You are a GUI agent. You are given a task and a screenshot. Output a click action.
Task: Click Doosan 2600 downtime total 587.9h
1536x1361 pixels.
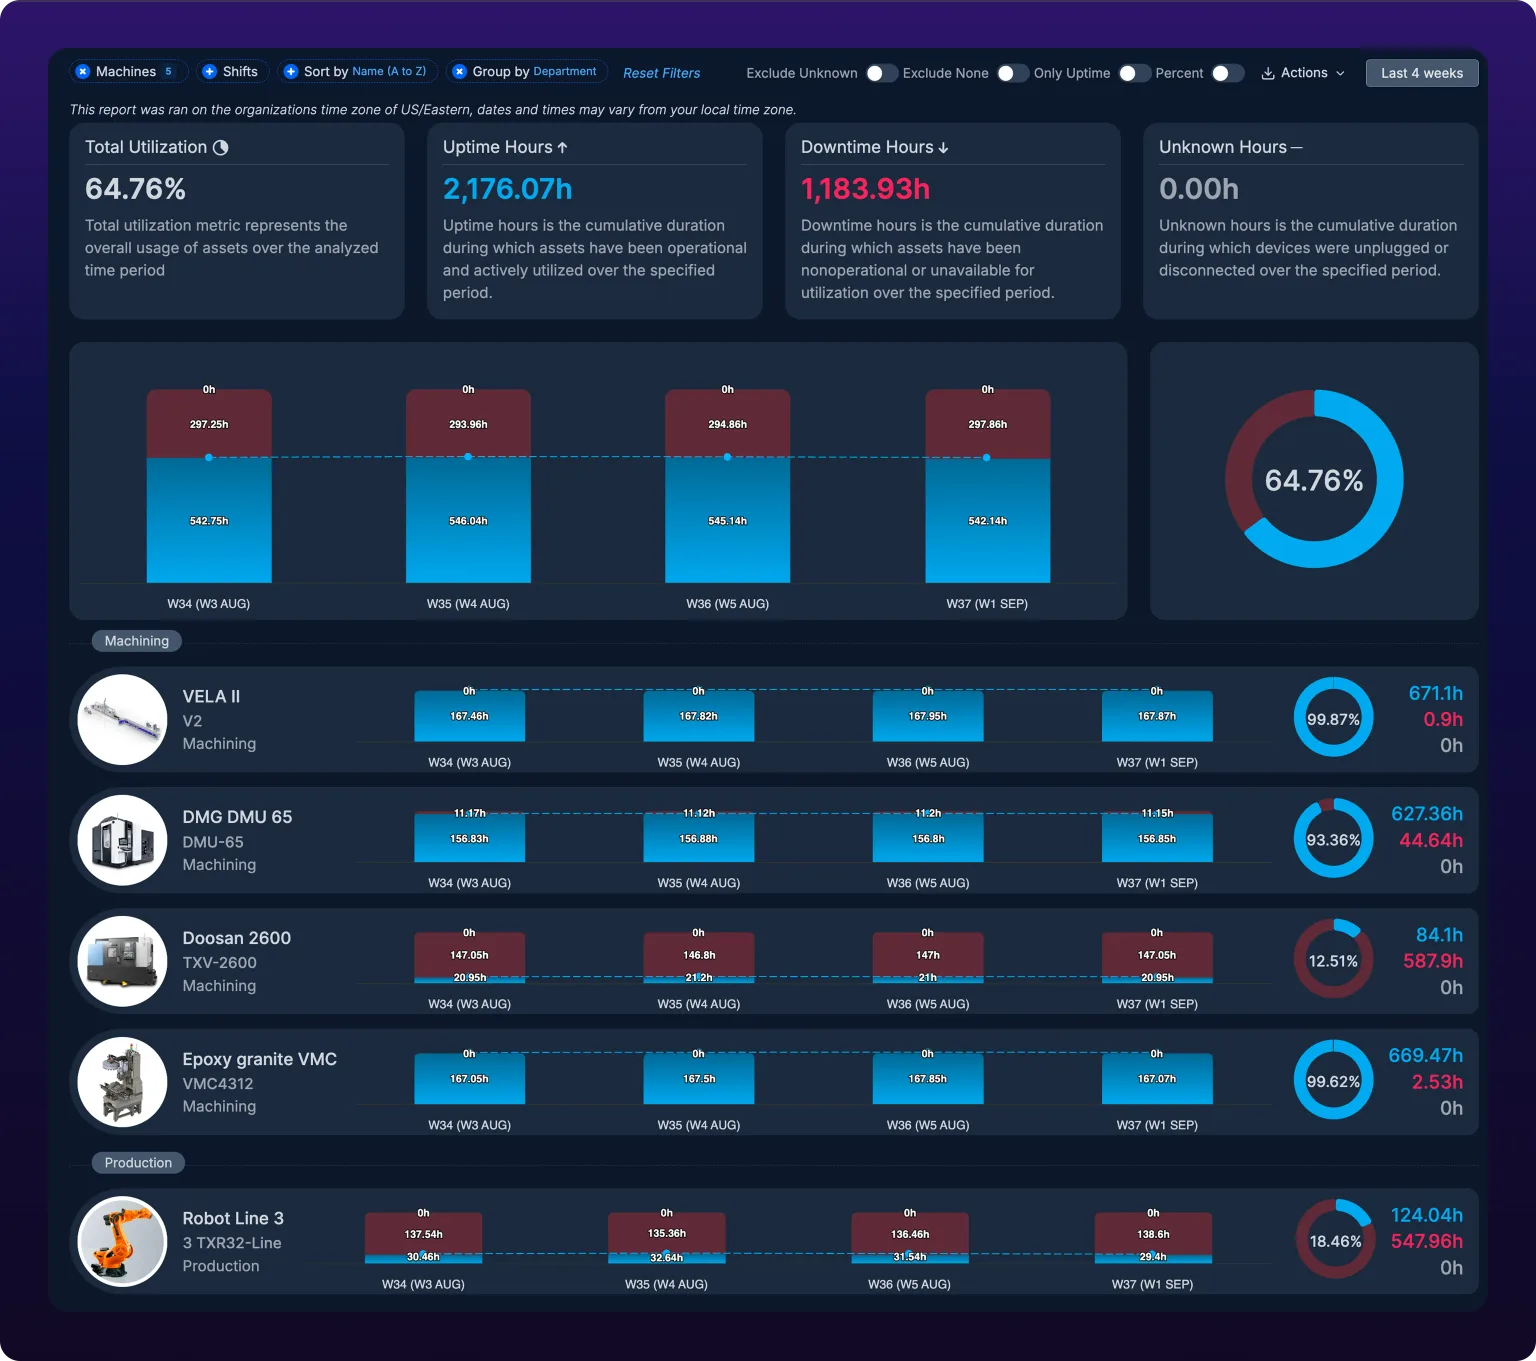(1433, 961)
